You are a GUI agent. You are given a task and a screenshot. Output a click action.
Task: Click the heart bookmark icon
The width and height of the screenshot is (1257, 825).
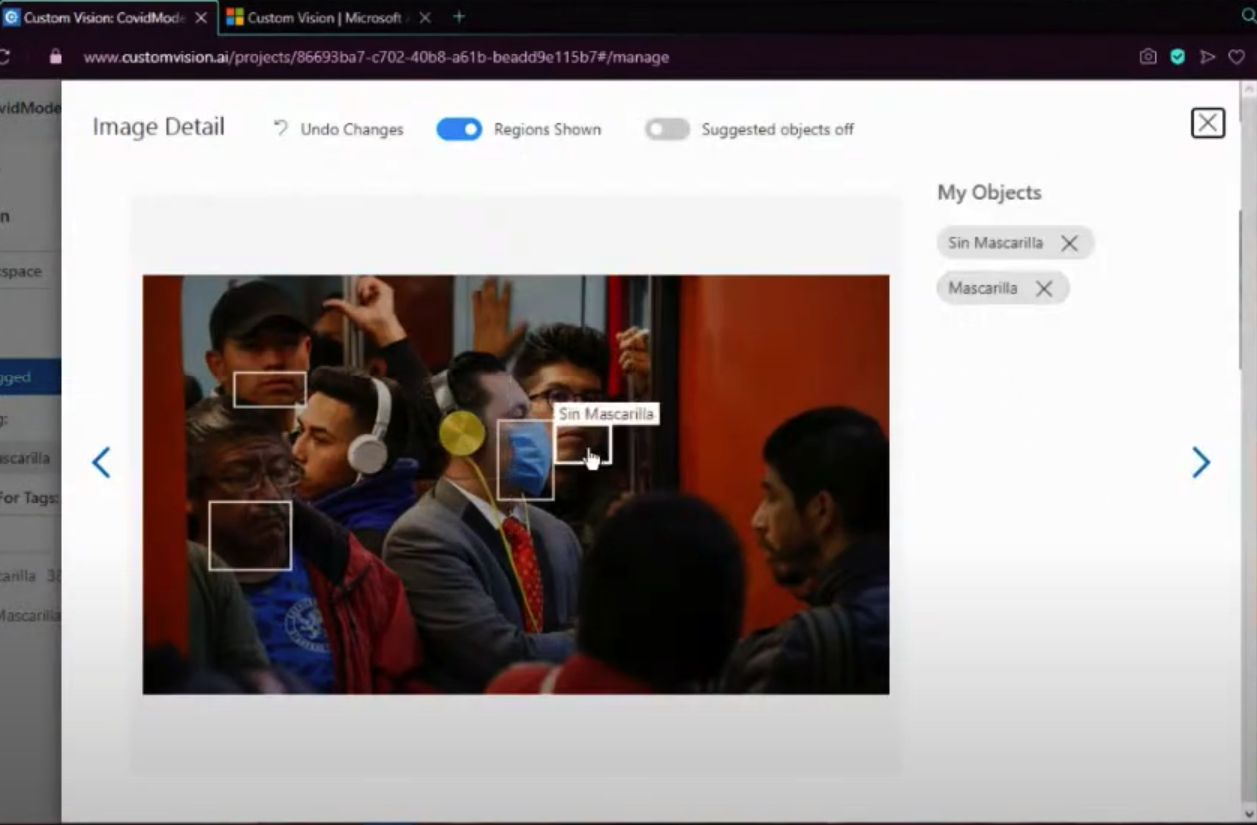point(1237,57)
